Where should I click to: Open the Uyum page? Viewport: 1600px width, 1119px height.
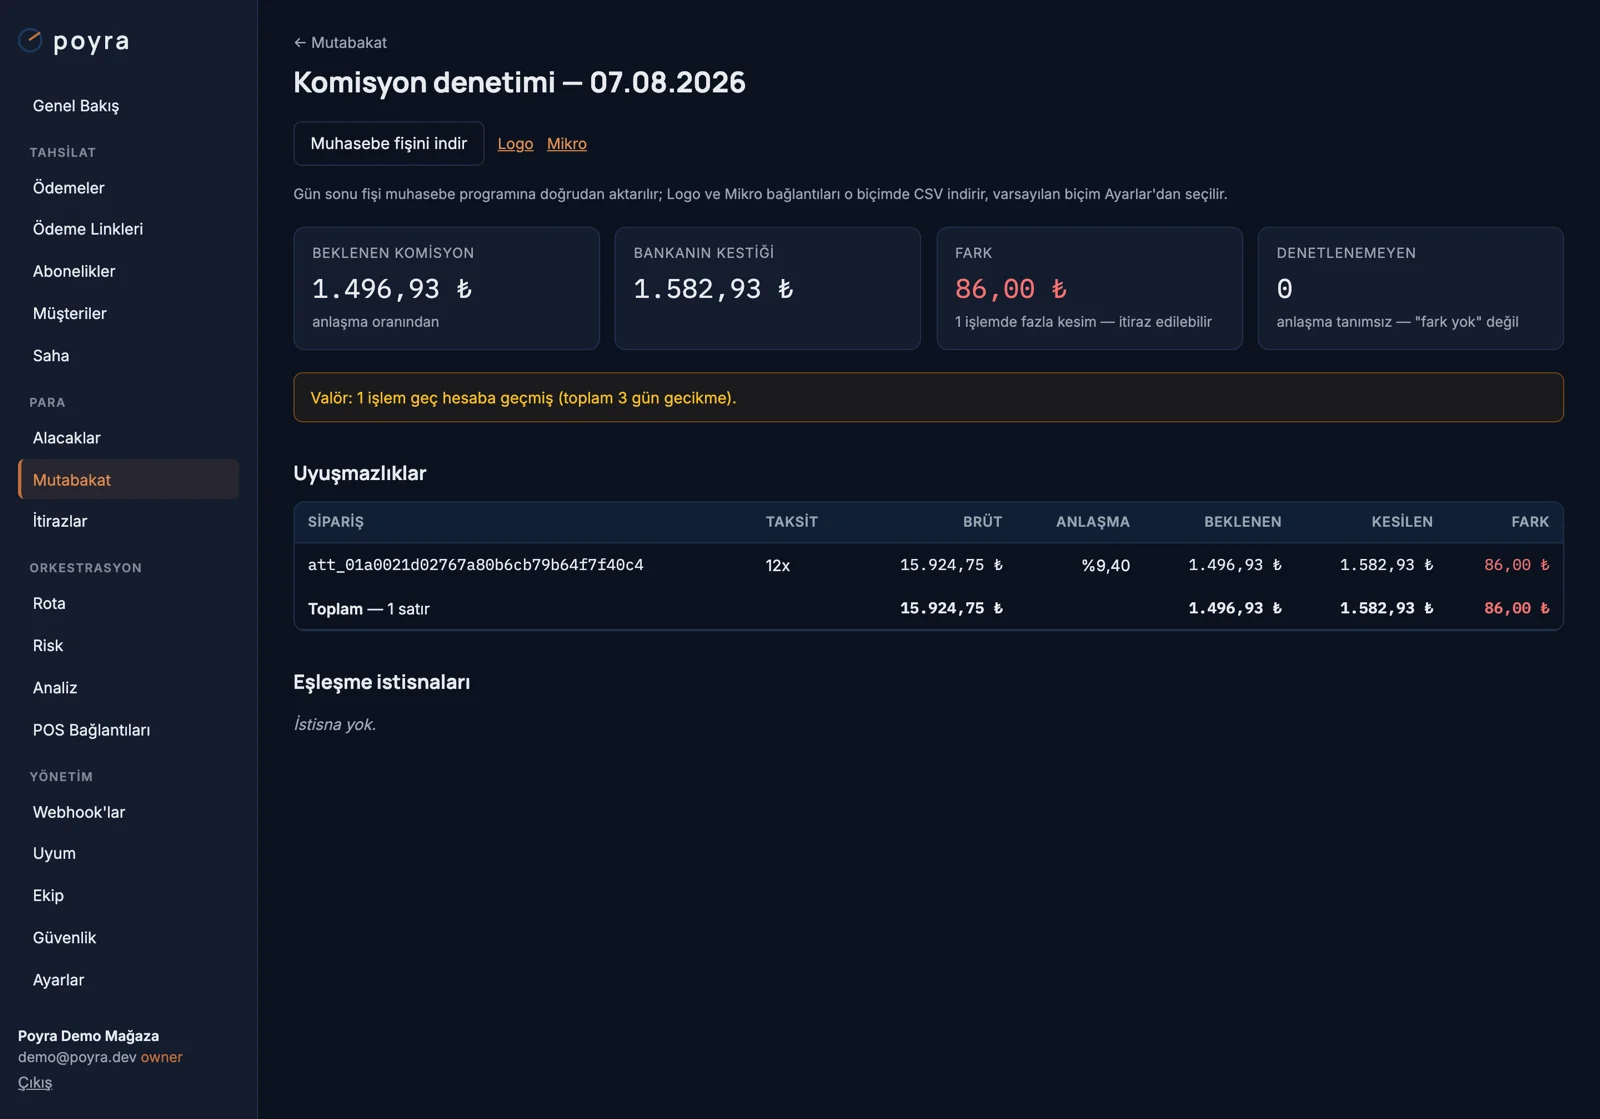(128, 853)
